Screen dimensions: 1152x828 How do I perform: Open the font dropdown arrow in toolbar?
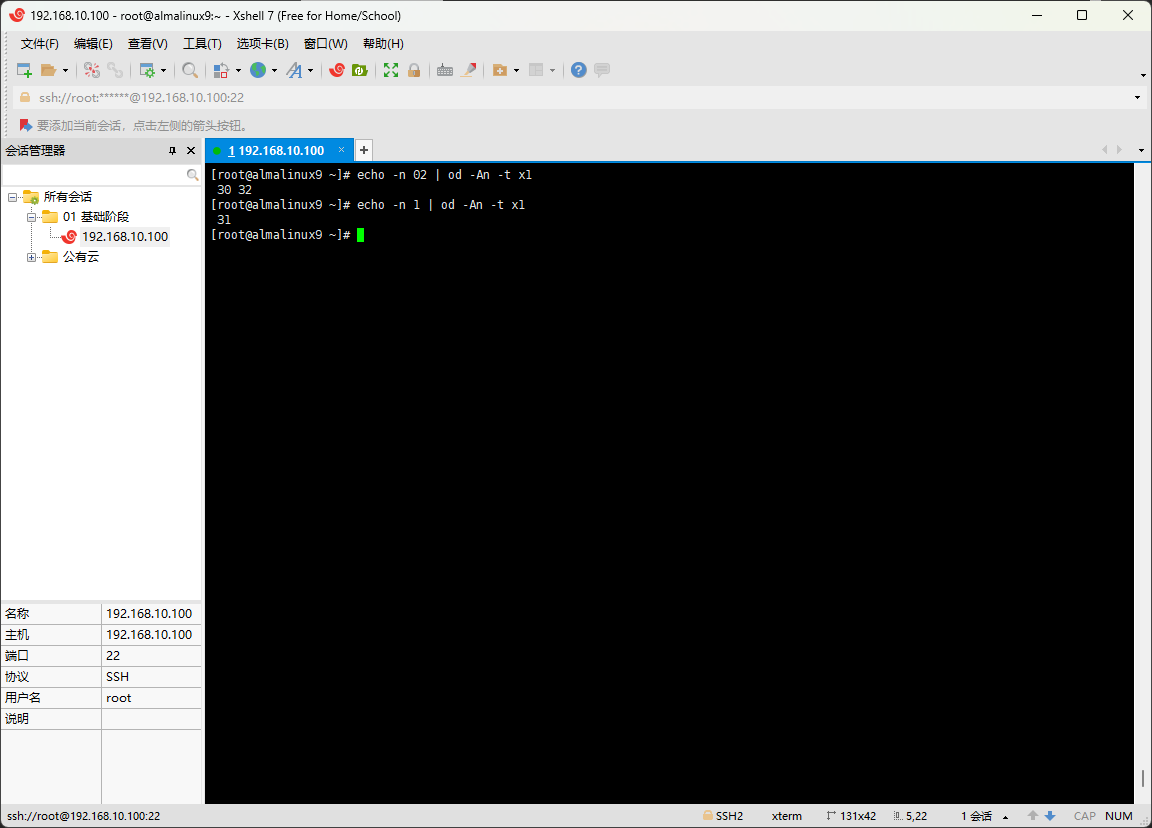coord(310,70)
